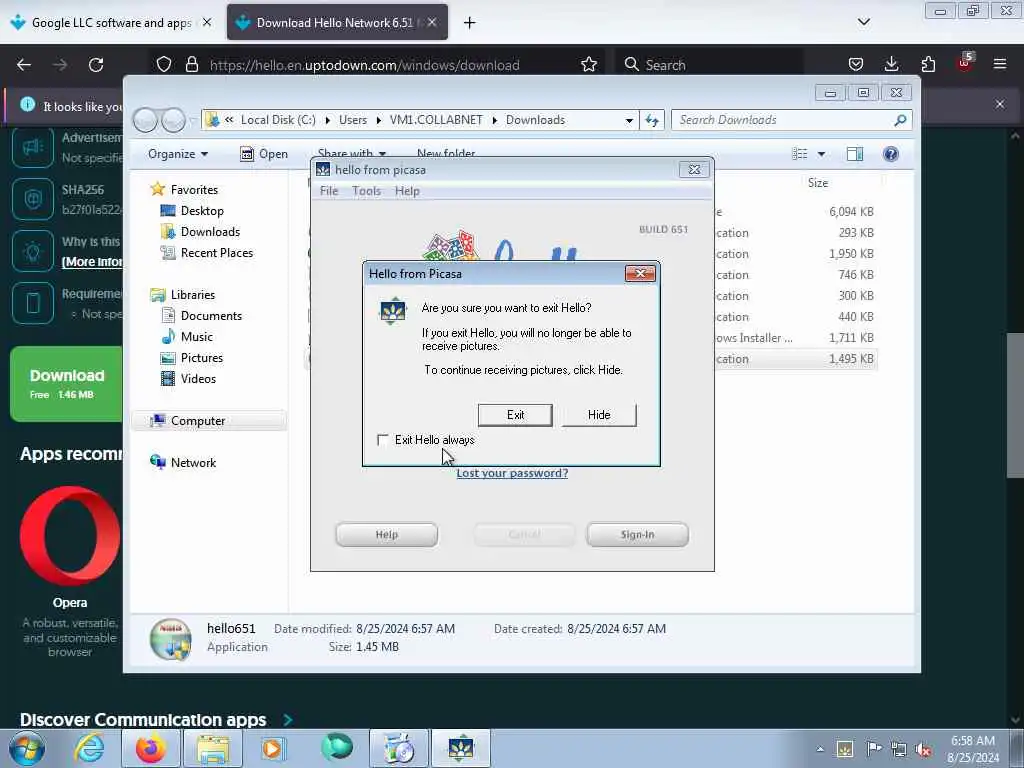Toggle the Explorer preview pane icon

point(855,154)
